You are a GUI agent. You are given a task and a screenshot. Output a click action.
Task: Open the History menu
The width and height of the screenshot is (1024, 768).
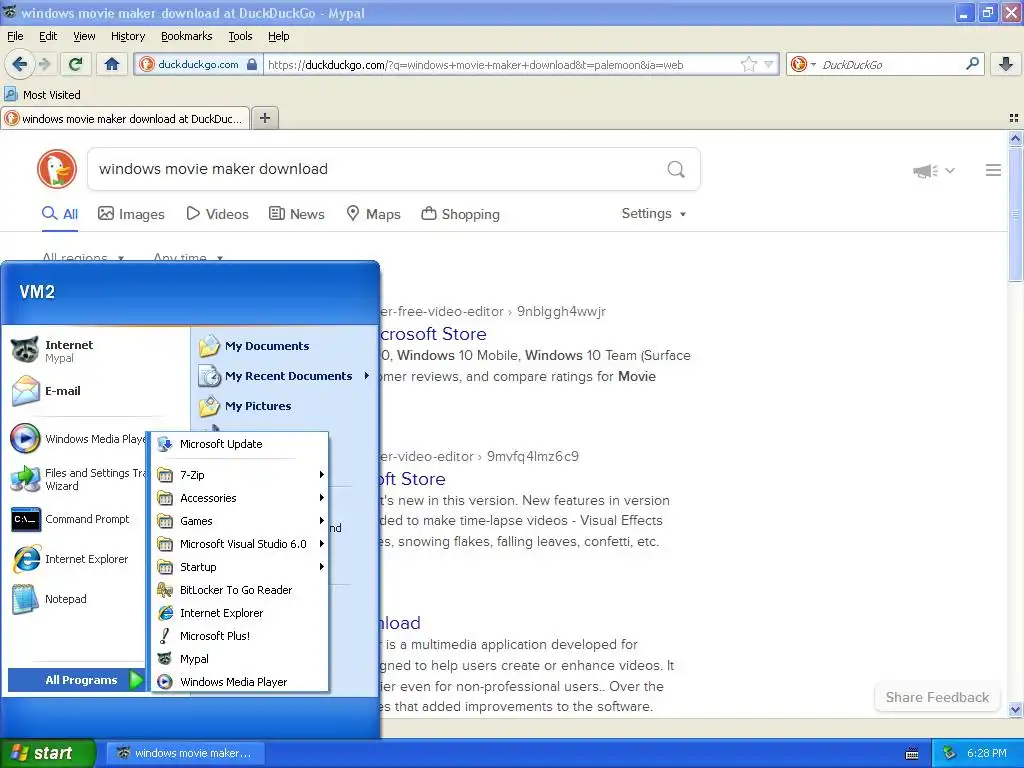click(x=127, y=36)
